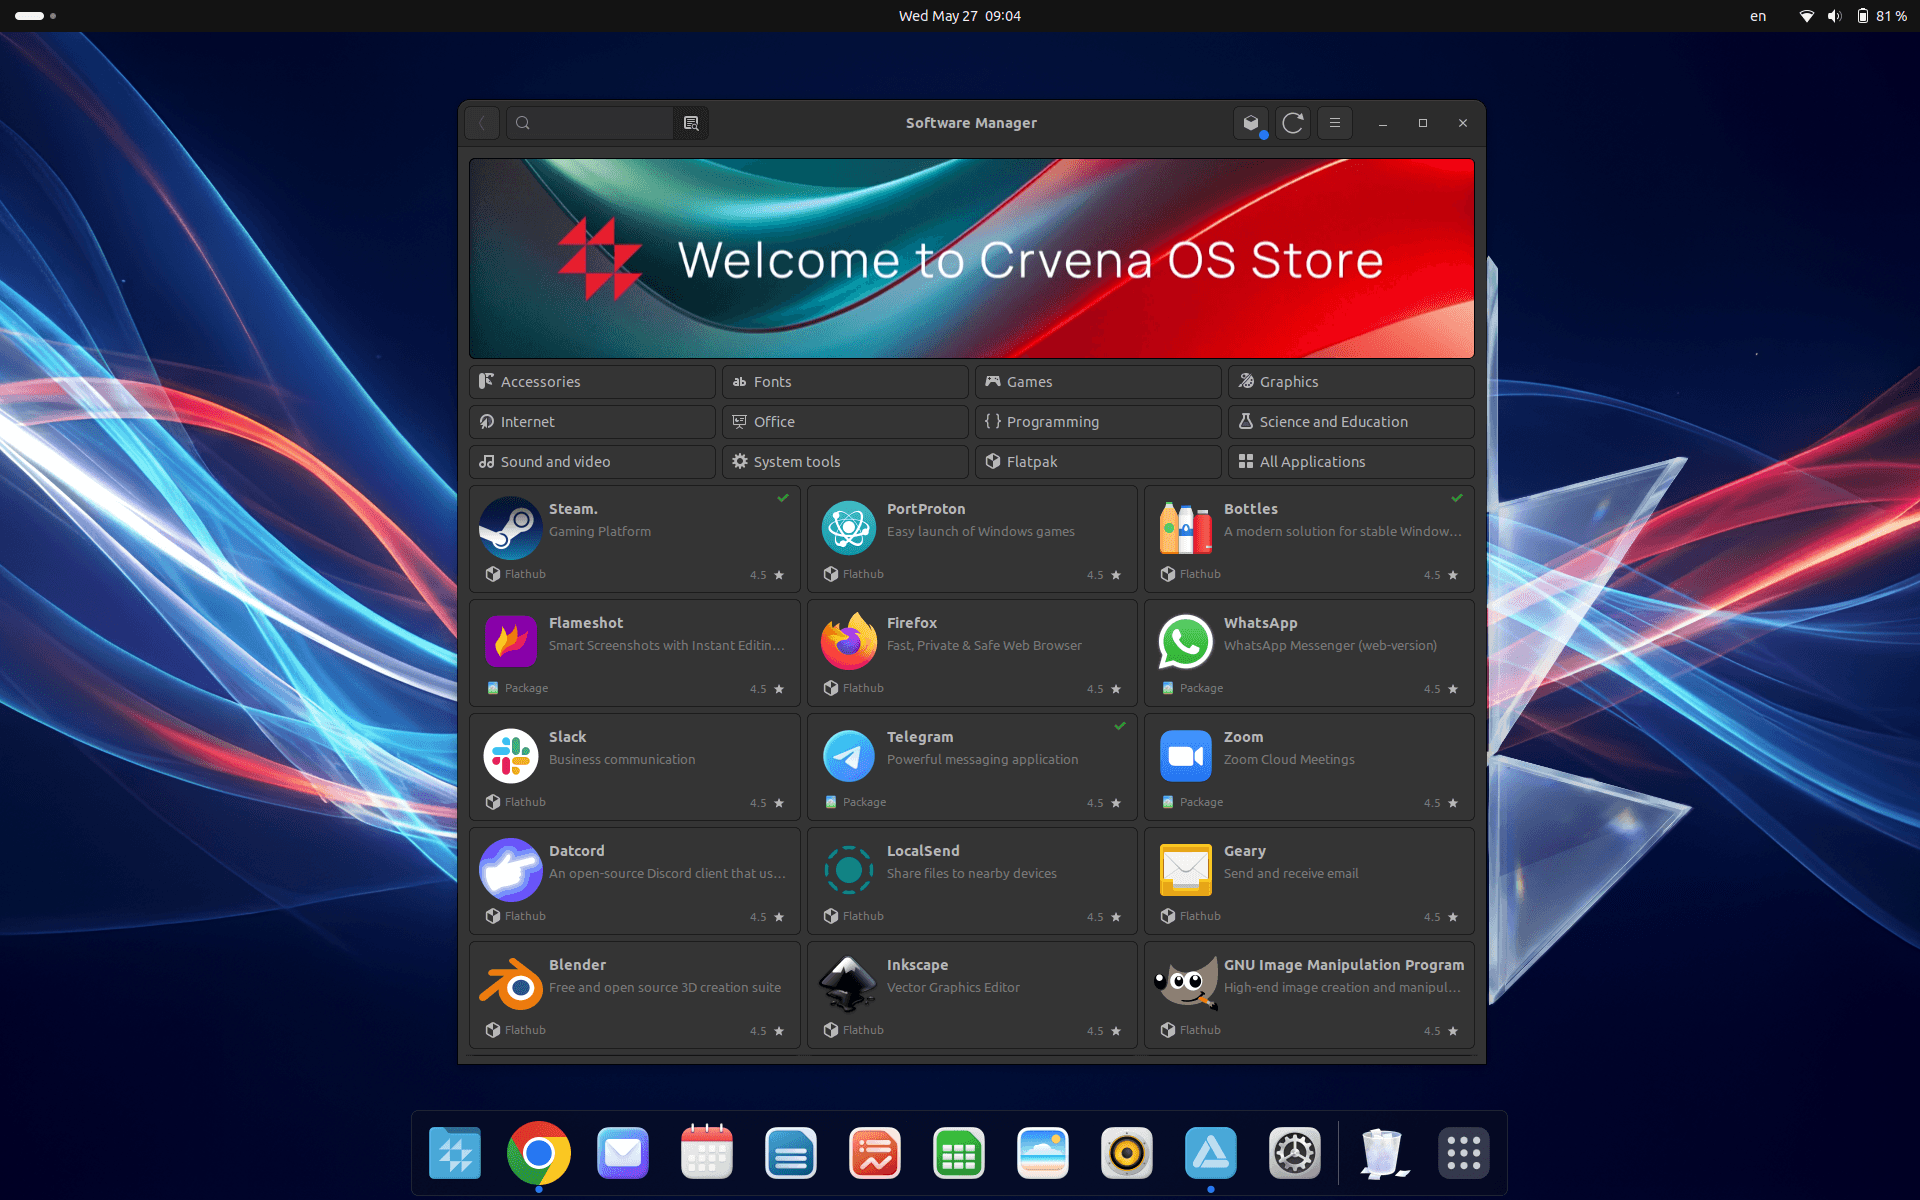Open the hamburger menu
1920x1200 pixels.
point(1335,123)
